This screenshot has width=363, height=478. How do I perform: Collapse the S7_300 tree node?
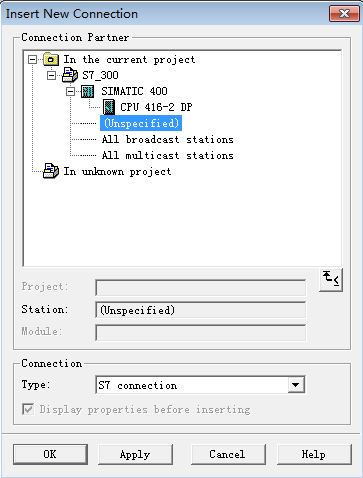click(51, 76)
